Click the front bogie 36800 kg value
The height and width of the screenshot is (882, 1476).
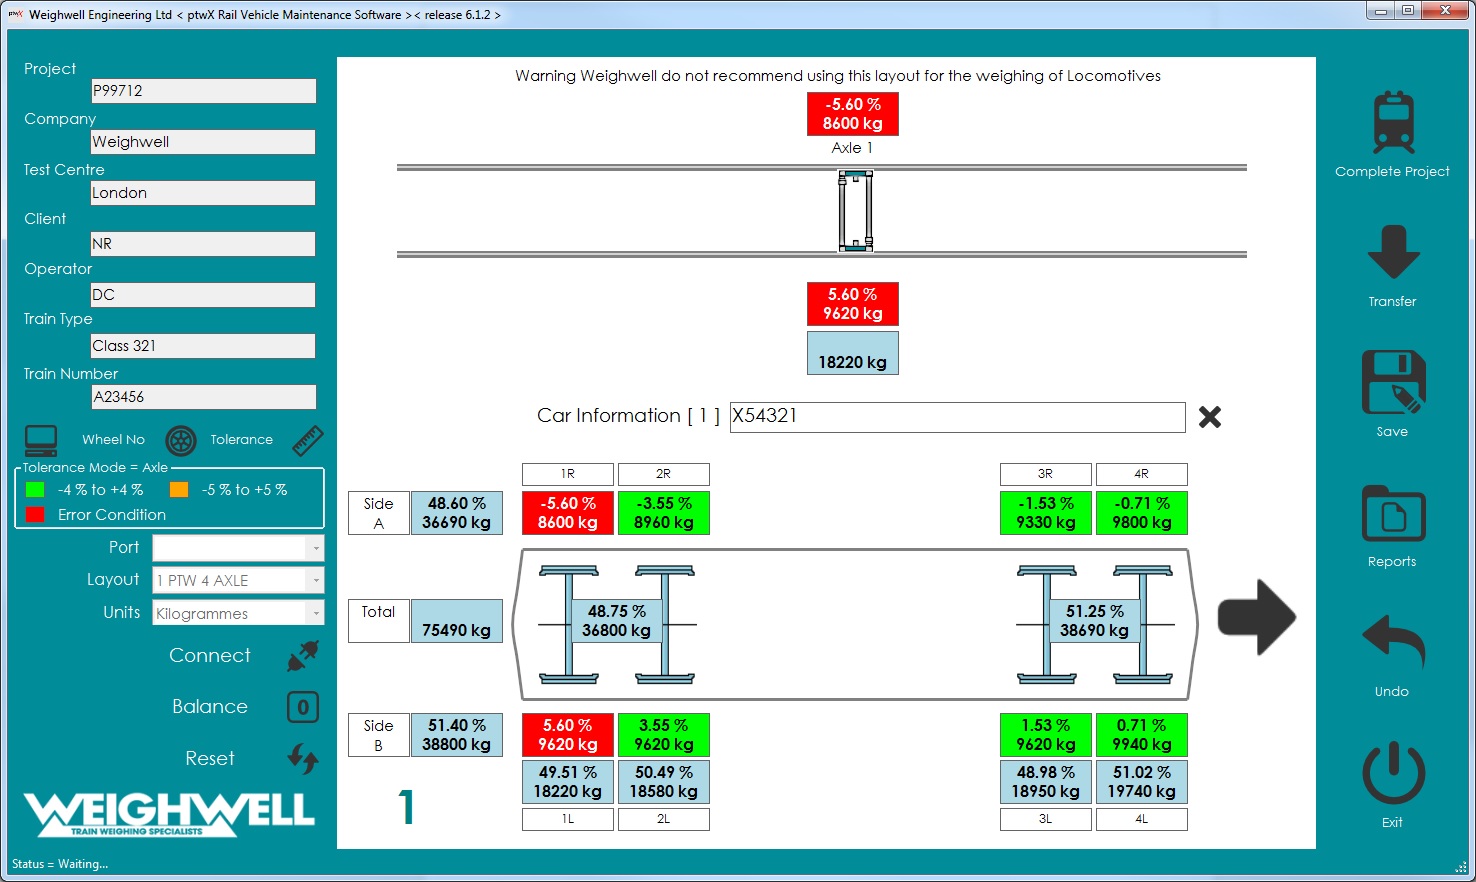pyautogui.click(x=617, y=621)
